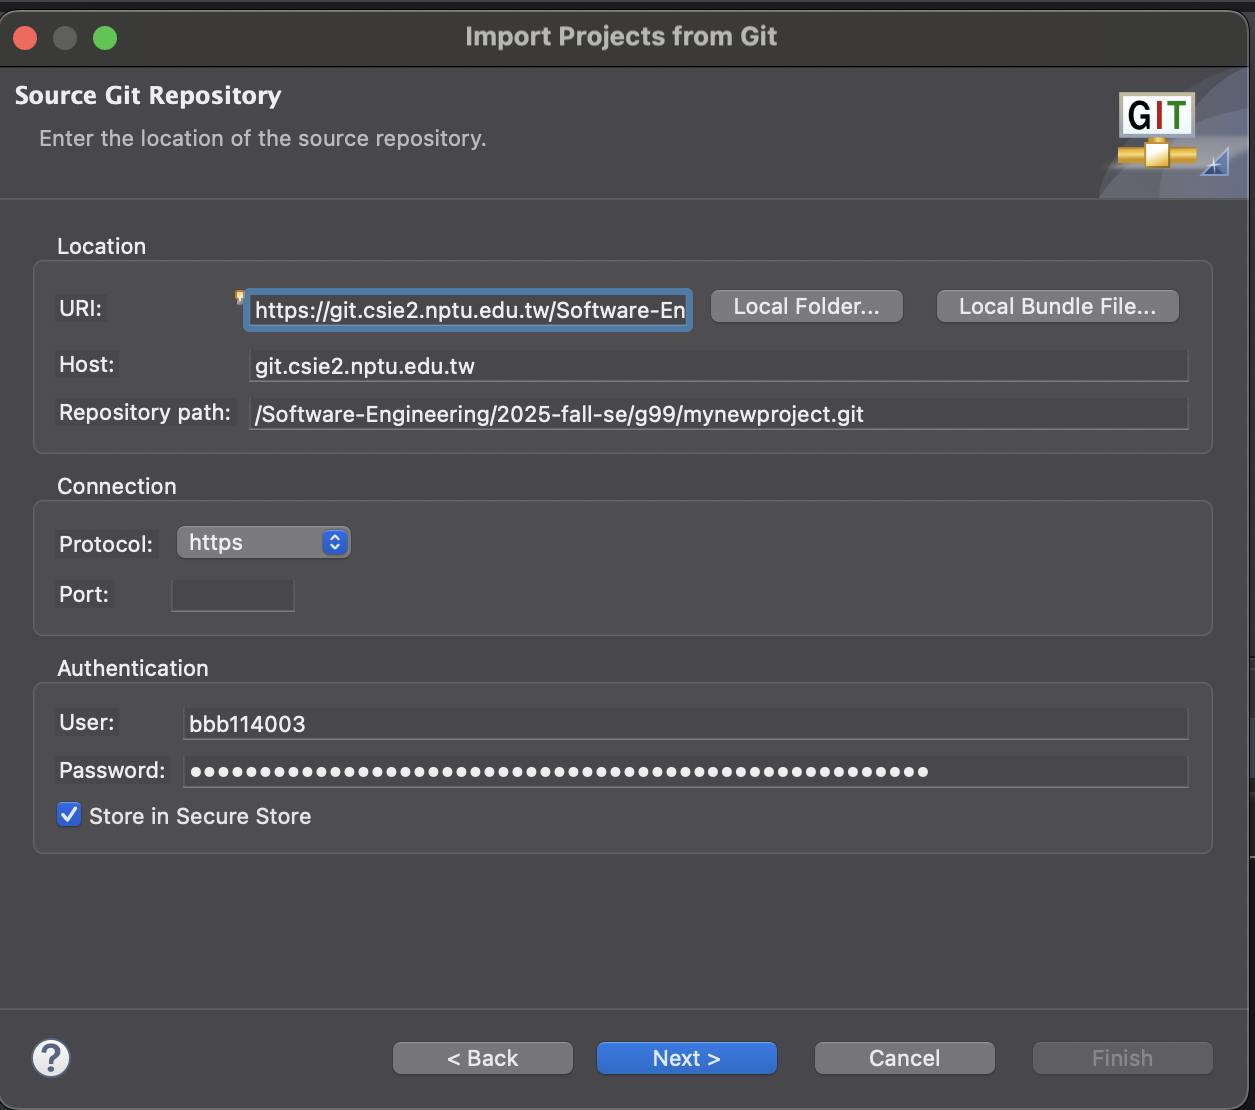1255x1110 pixels.
Task: Click the Local Bundle File... button
Action: (1057, 307)
